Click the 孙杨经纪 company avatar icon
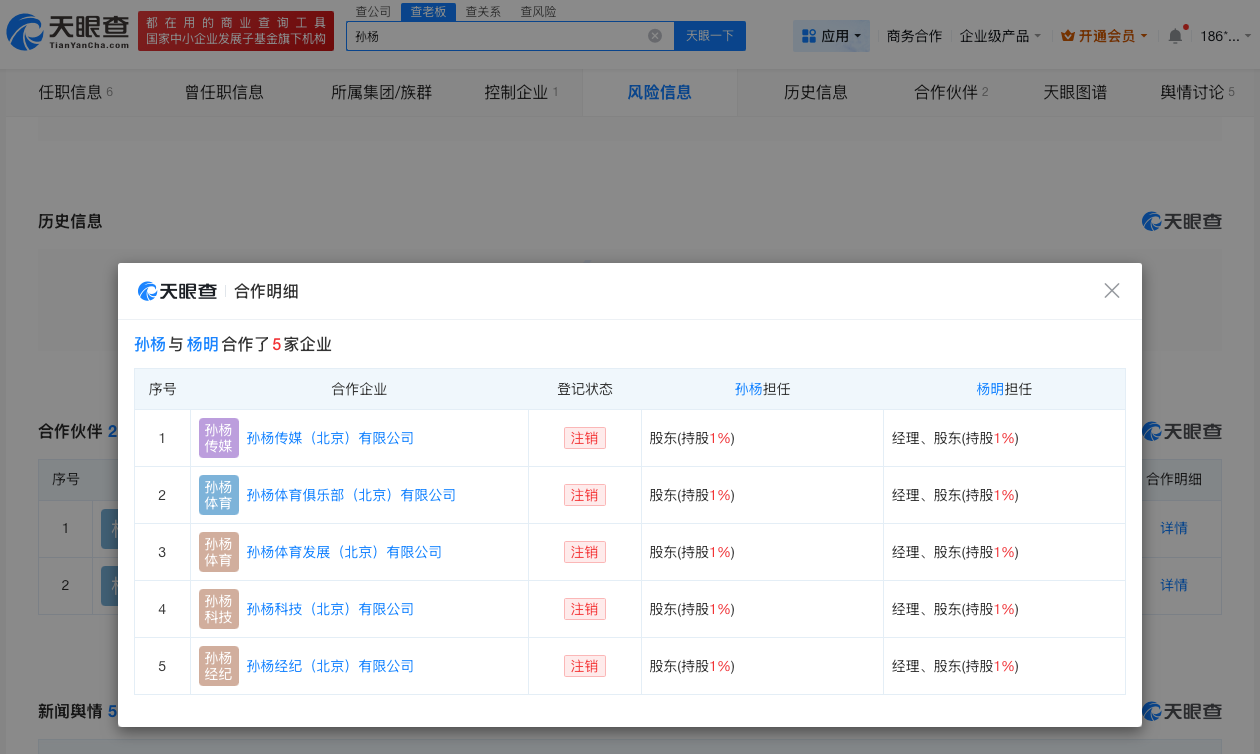This screenshot has height=754, width=1260. click(218, 665)
